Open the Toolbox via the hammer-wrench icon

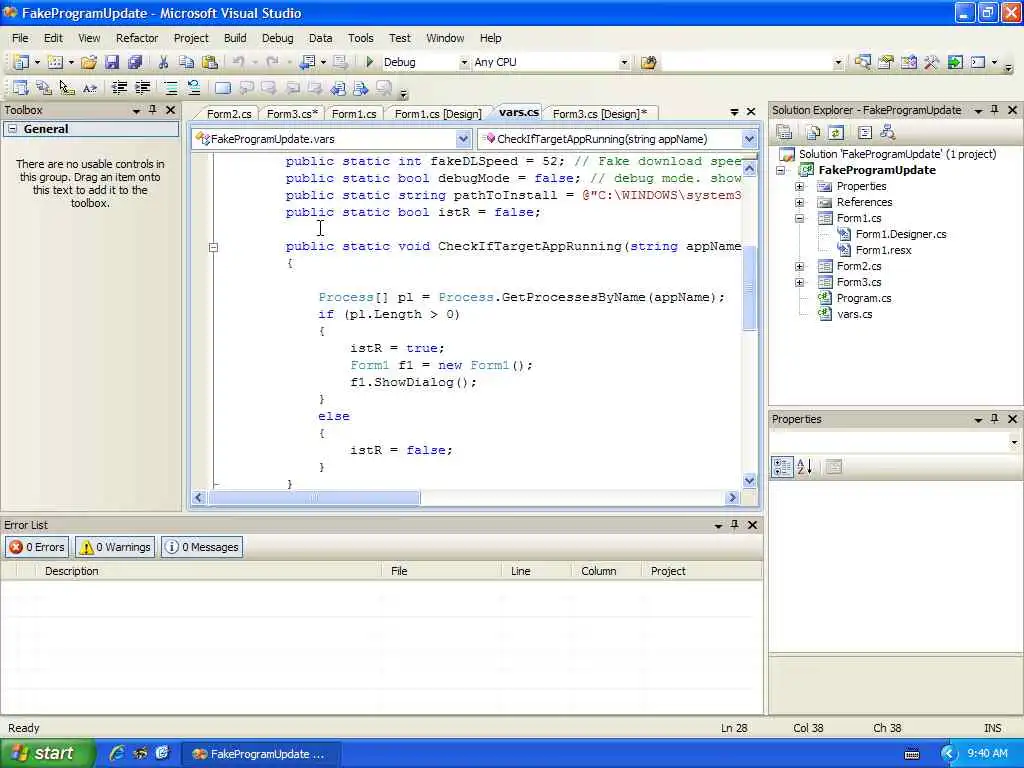point(931,62)
